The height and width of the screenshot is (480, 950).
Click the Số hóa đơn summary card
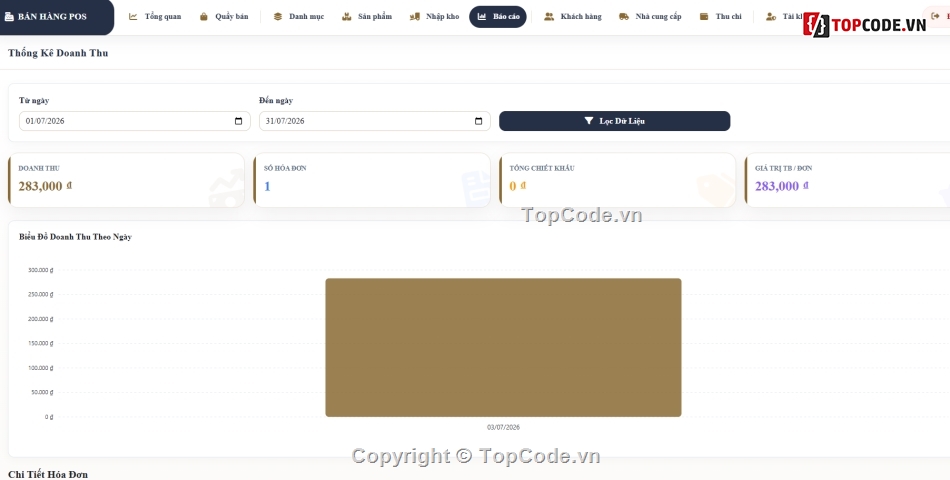tap(371, 180)
